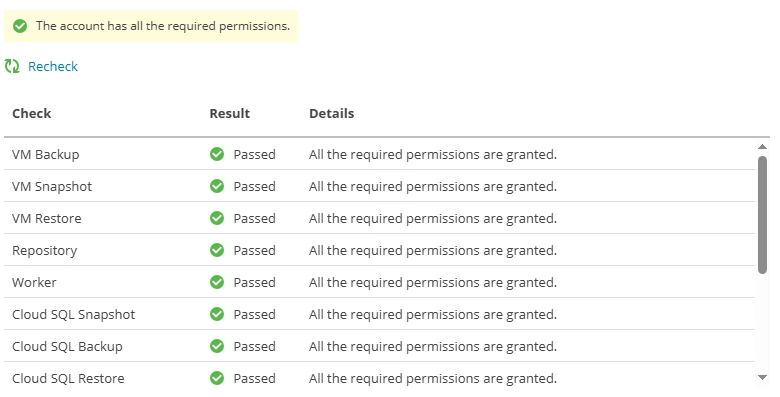Click the Check column header
780x397 pixels.
[31, 113]
